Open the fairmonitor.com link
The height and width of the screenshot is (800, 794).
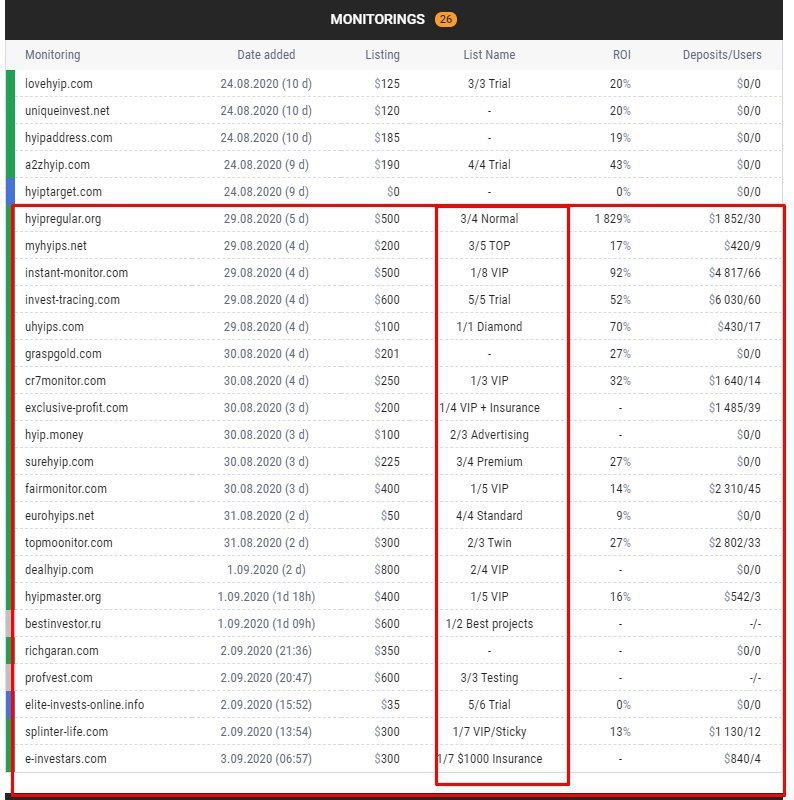[66, 489]
